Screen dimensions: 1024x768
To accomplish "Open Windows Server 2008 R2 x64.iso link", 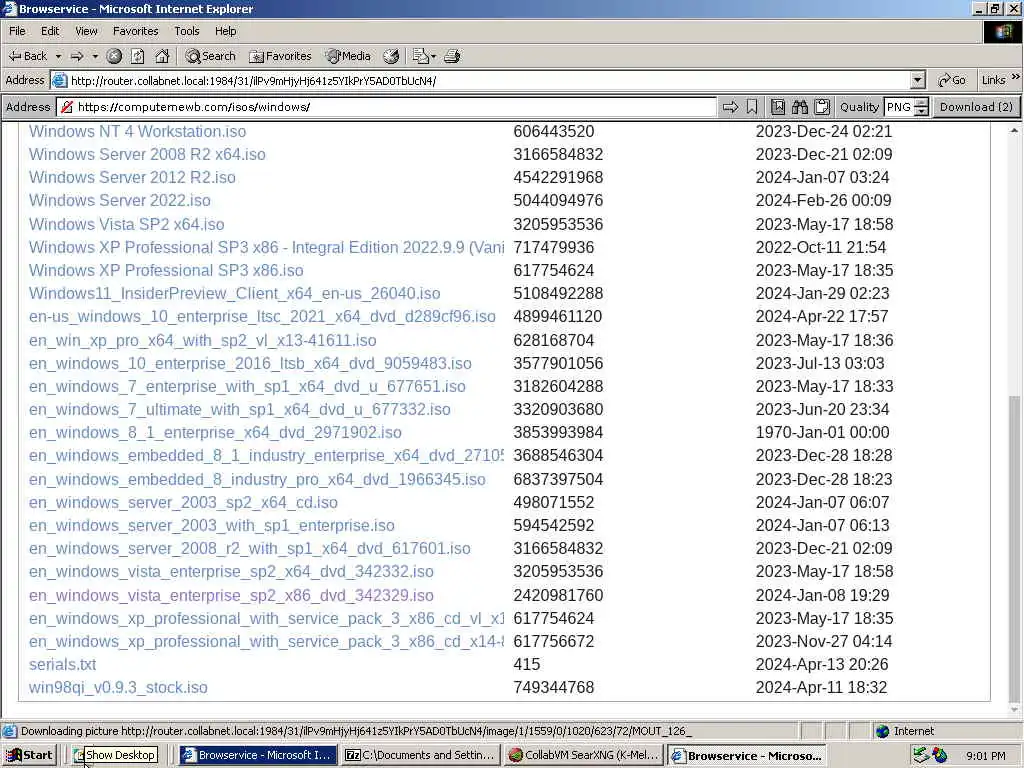I will coord(147,154).
